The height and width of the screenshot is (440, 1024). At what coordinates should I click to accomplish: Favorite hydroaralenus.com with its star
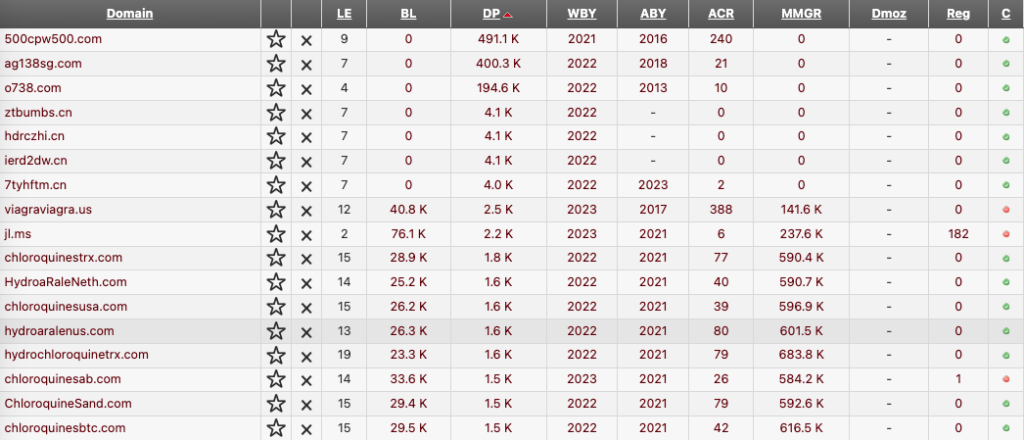point(276,332)
